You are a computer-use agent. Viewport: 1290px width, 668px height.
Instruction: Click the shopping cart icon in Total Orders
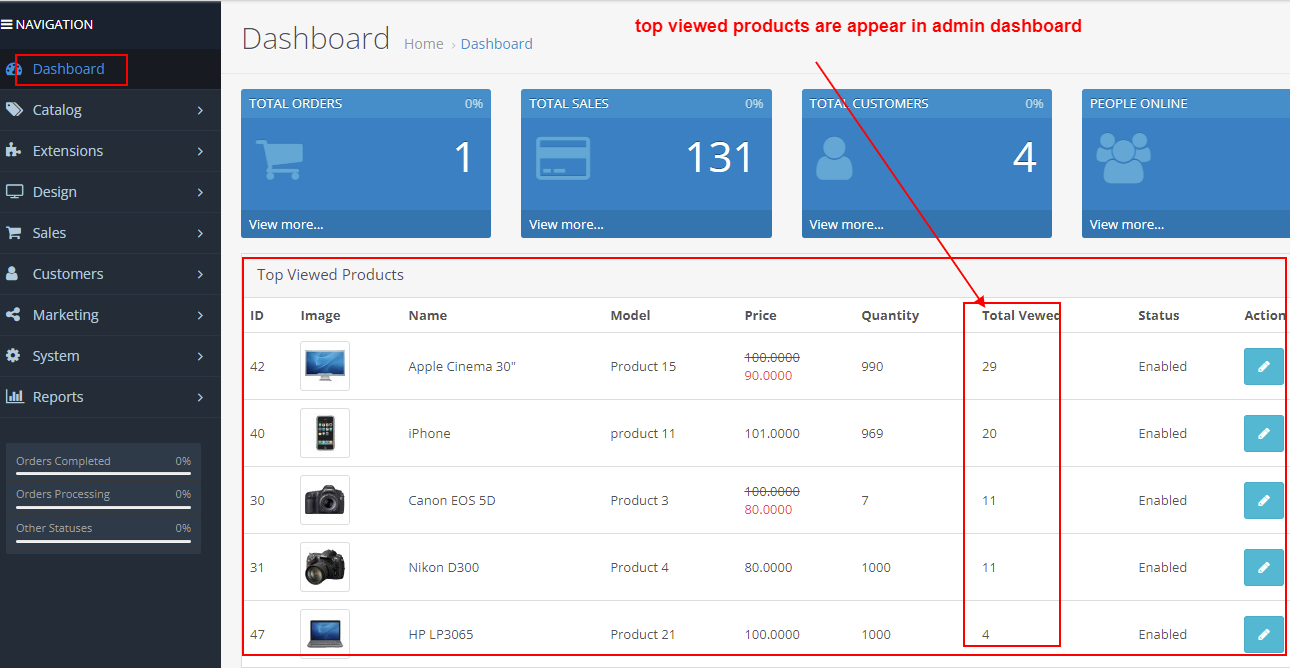pos(279,159)
